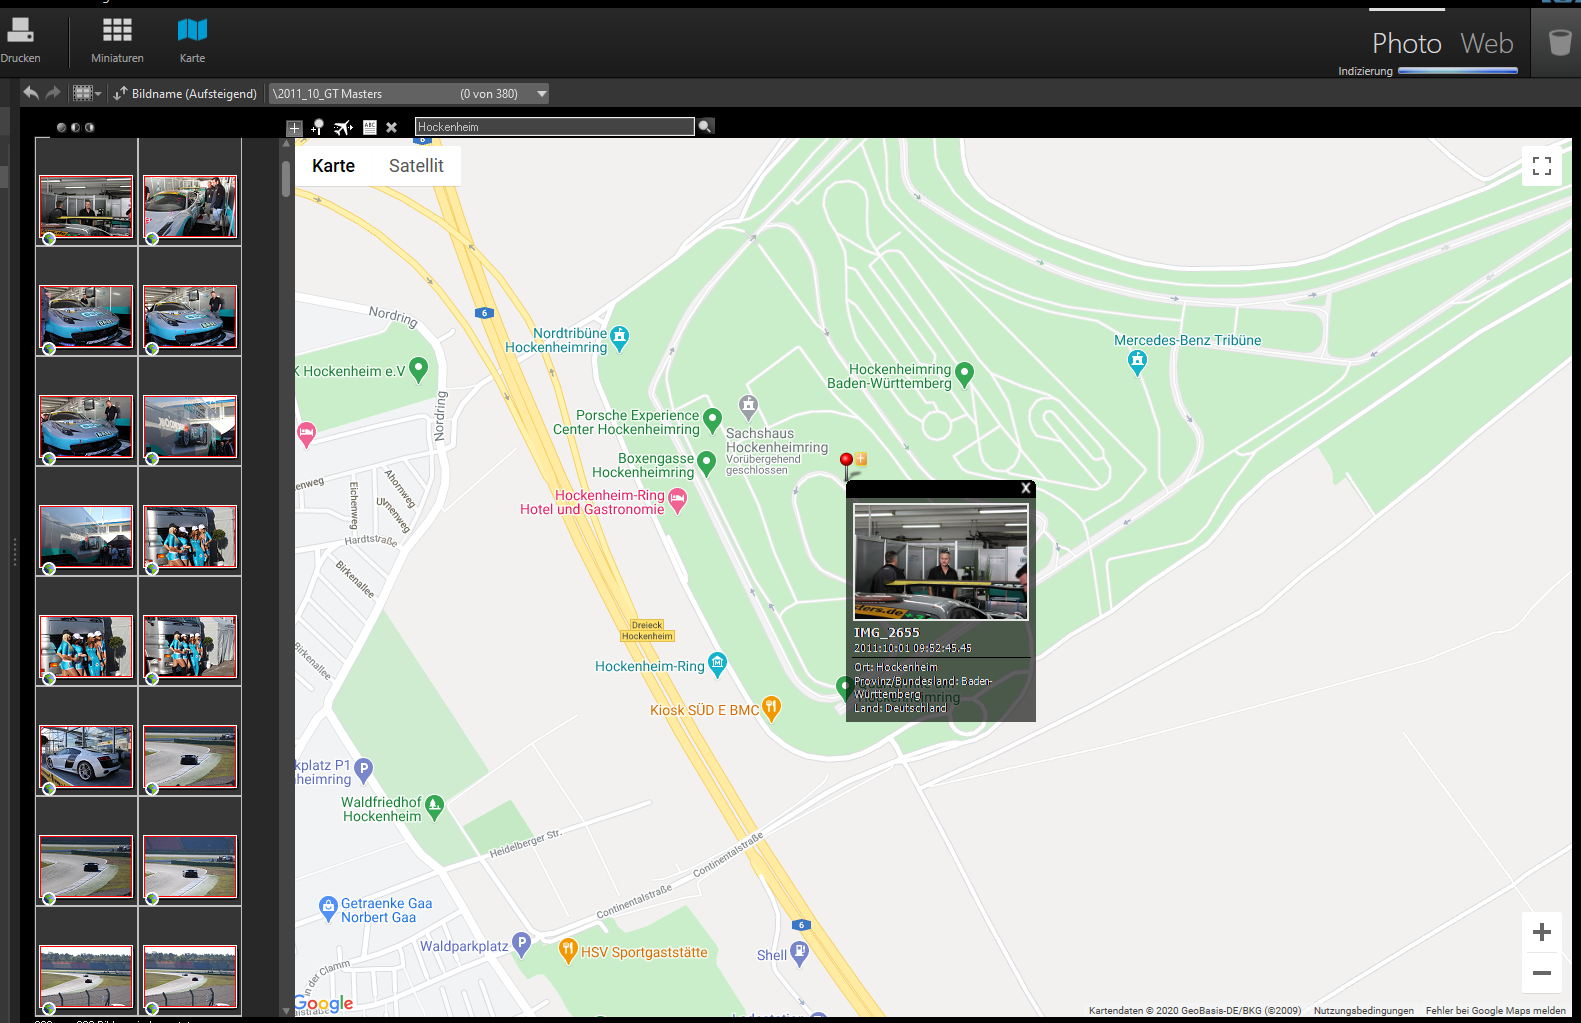
Task: Select Getraenke Gaa Norbert Gaa marker
Action: [328, 908]
